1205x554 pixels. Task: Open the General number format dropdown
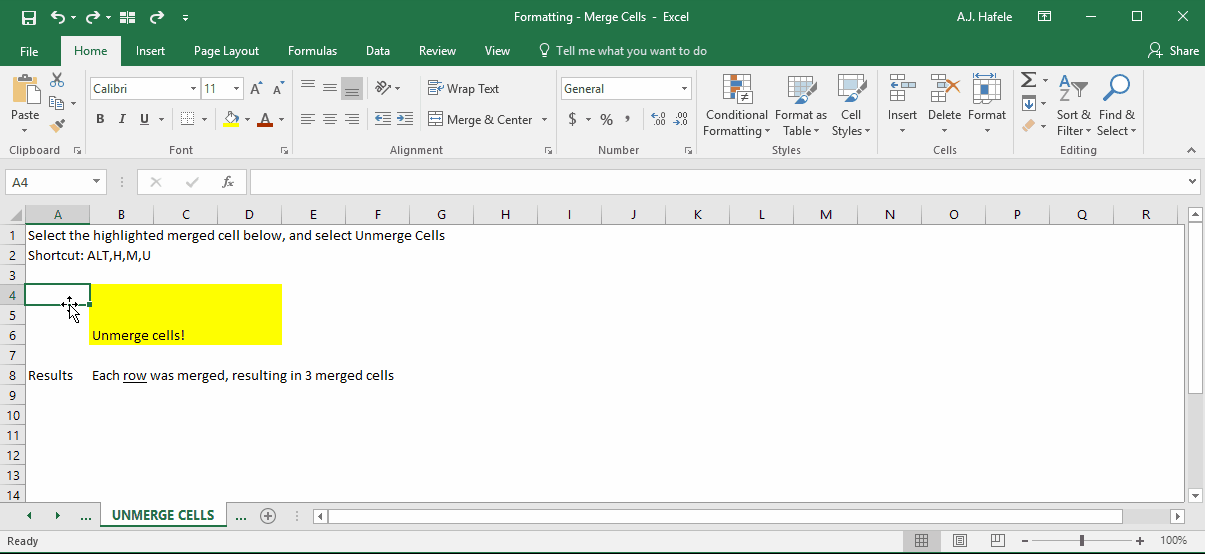[685, 89]
